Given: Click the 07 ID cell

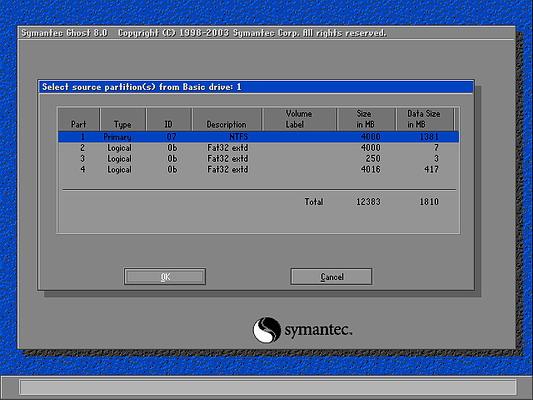Looking at the screenshot, I should pyautogui.click(x=172, y=137).
